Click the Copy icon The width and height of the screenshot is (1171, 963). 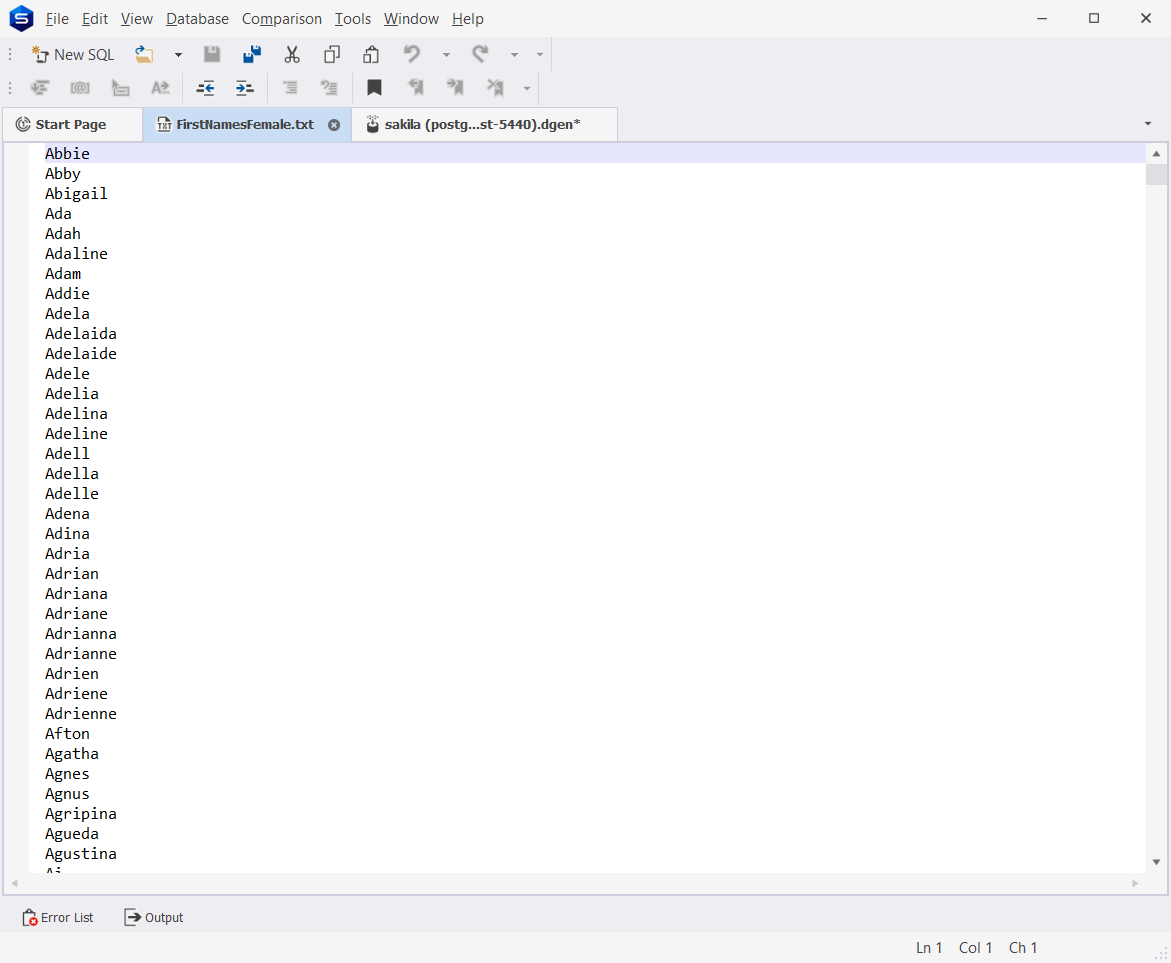pos(332,55)
